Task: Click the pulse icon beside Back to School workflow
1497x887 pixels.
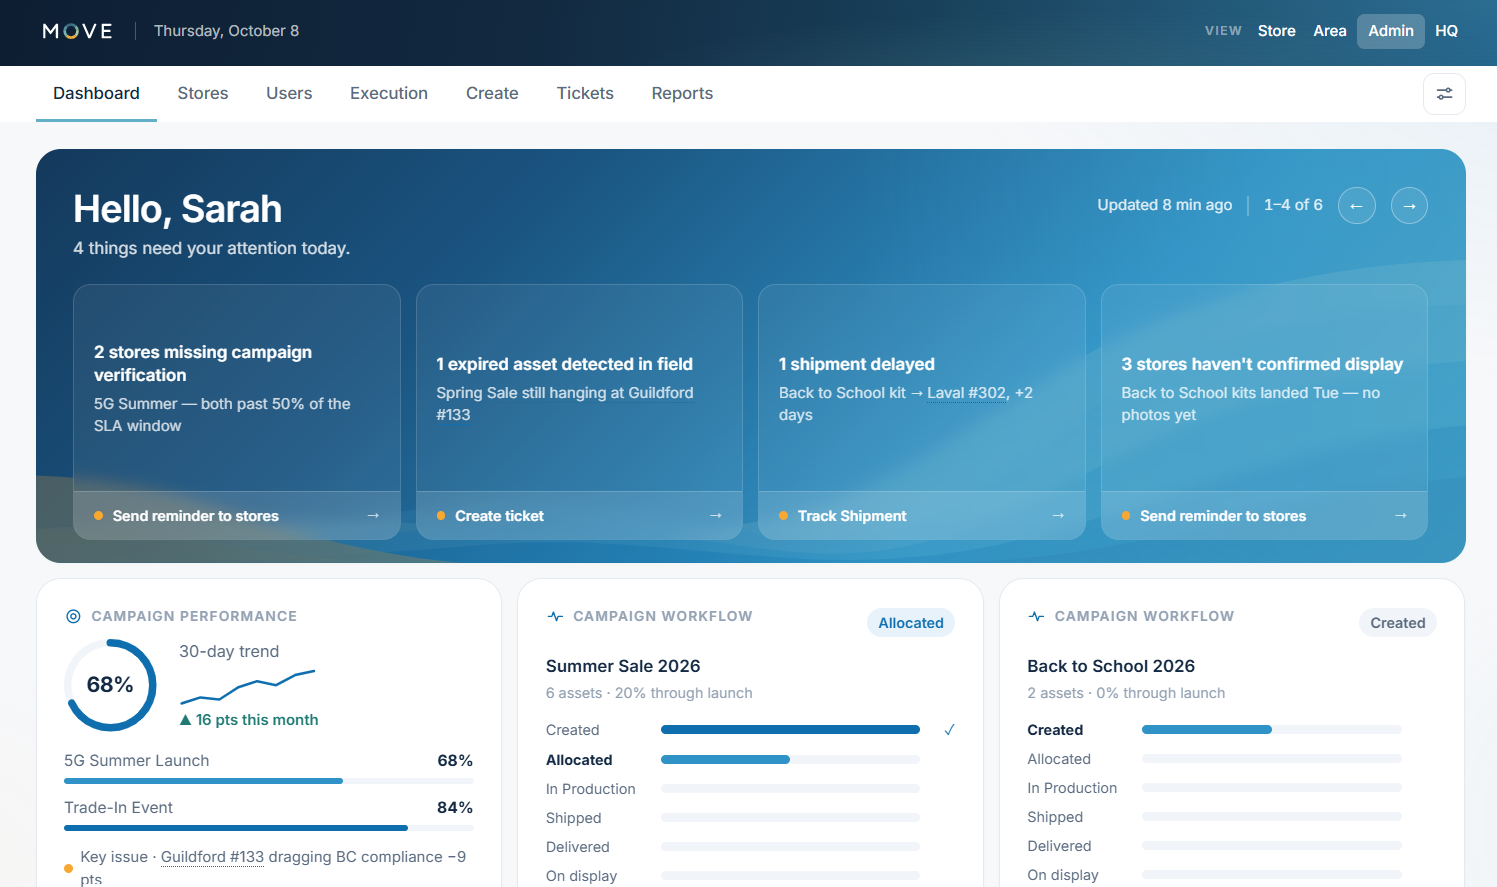Action: [x=1036, y=616]
